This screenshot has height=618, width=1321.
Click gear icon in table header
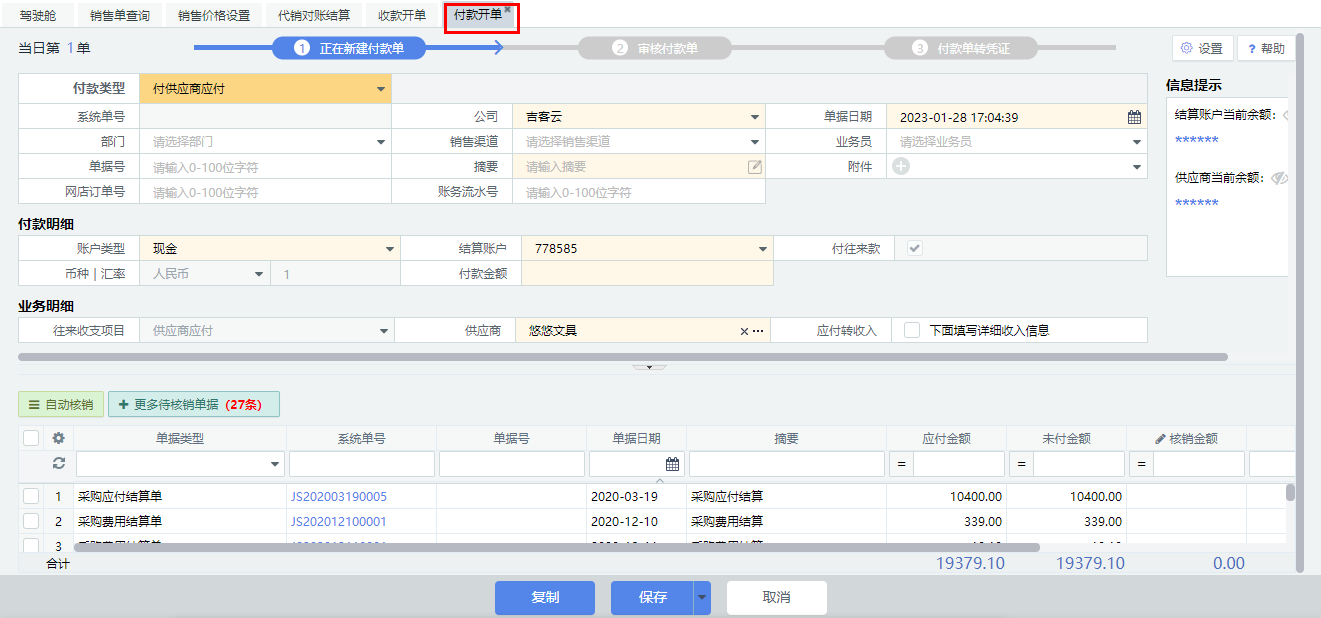click(59, 438)
